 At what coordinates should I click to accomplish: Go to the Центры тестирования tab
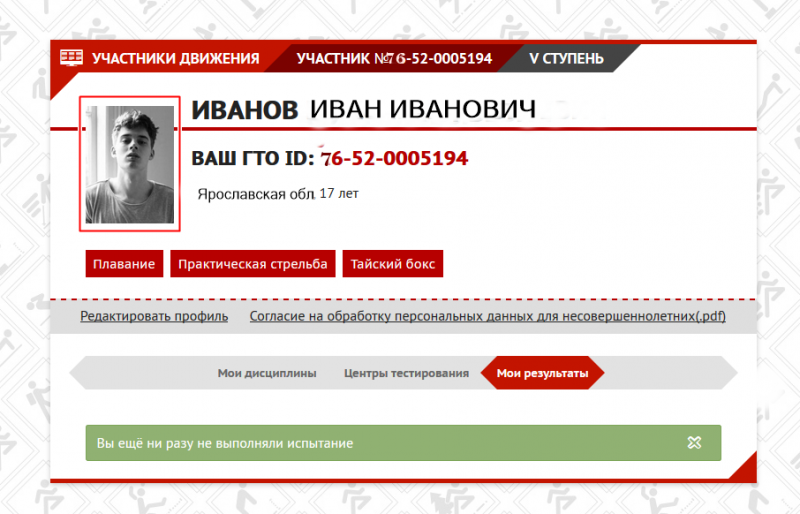tap(406, 373)
